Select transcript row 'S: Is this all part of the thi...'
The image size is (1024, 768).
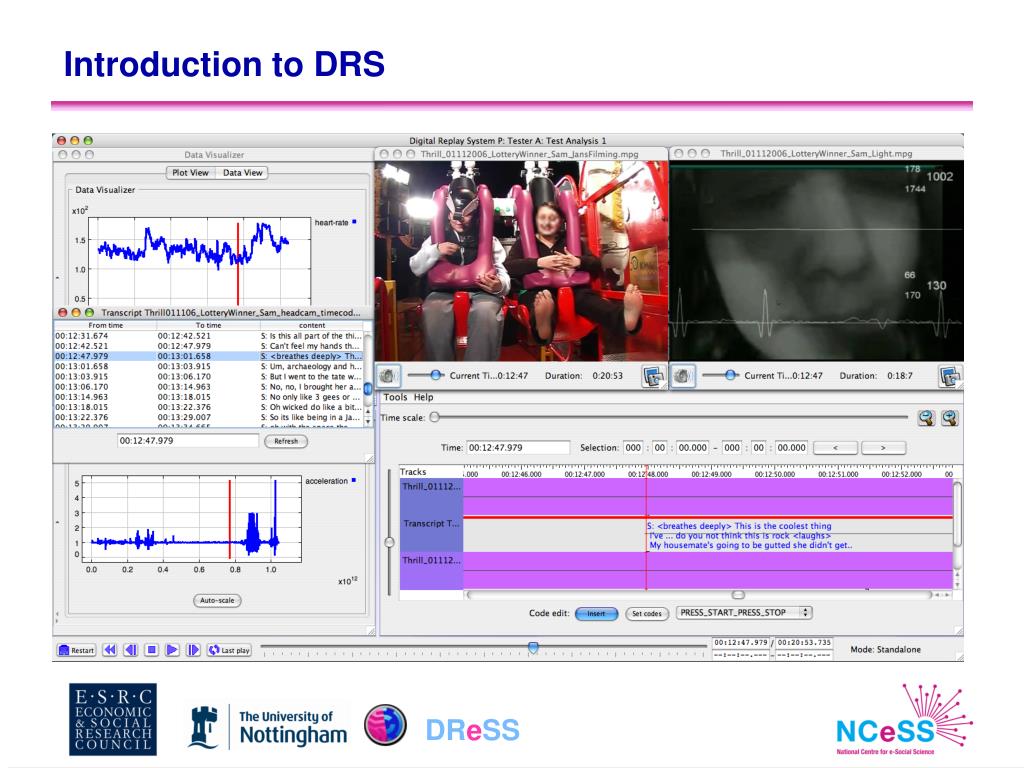(x=209, y=336)
